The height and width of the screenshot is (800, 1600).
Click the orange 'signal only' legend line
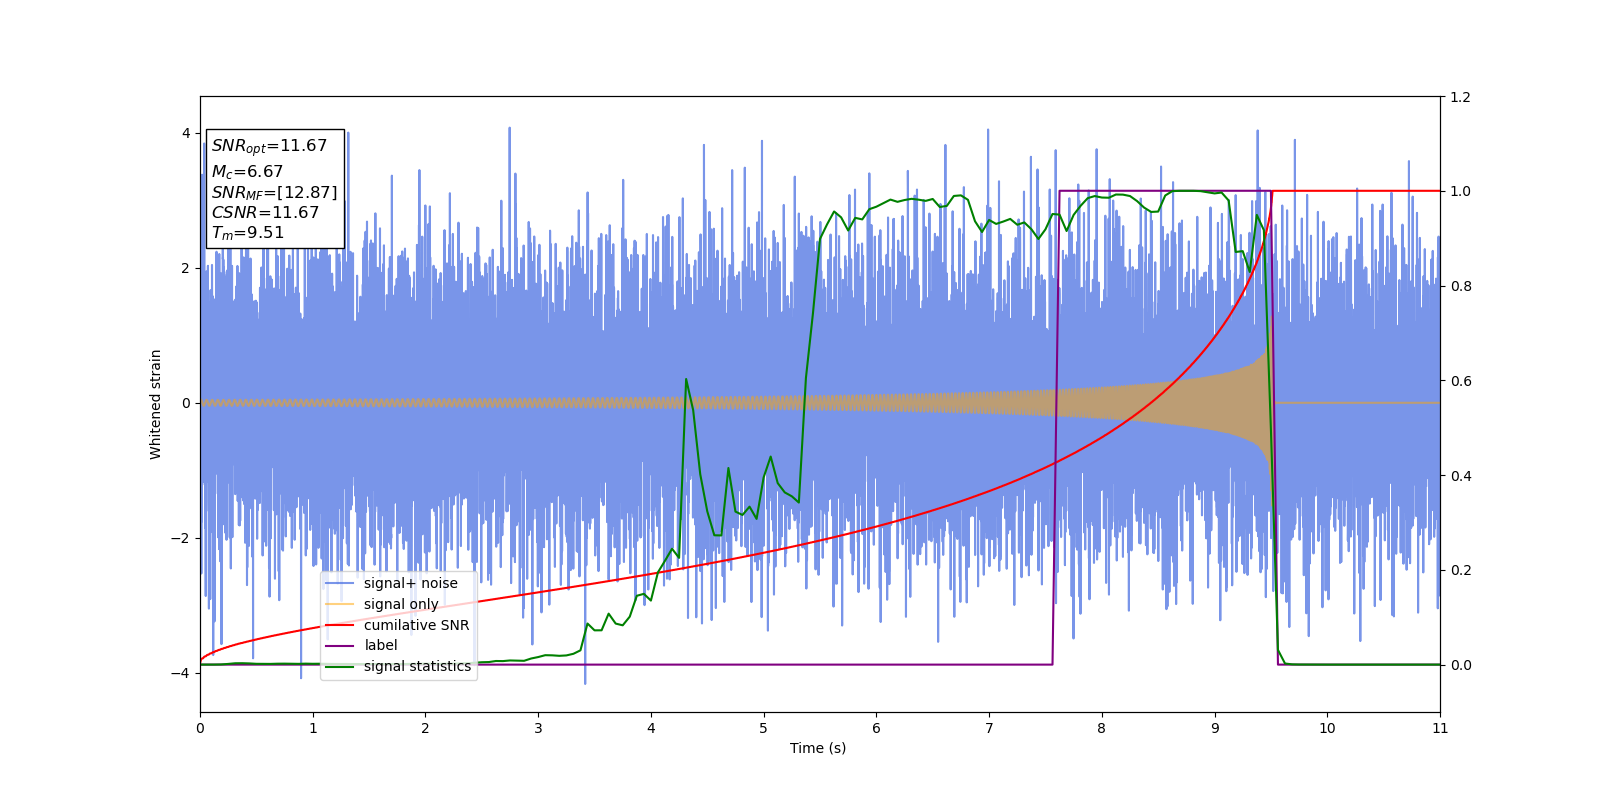click(341, 604)
